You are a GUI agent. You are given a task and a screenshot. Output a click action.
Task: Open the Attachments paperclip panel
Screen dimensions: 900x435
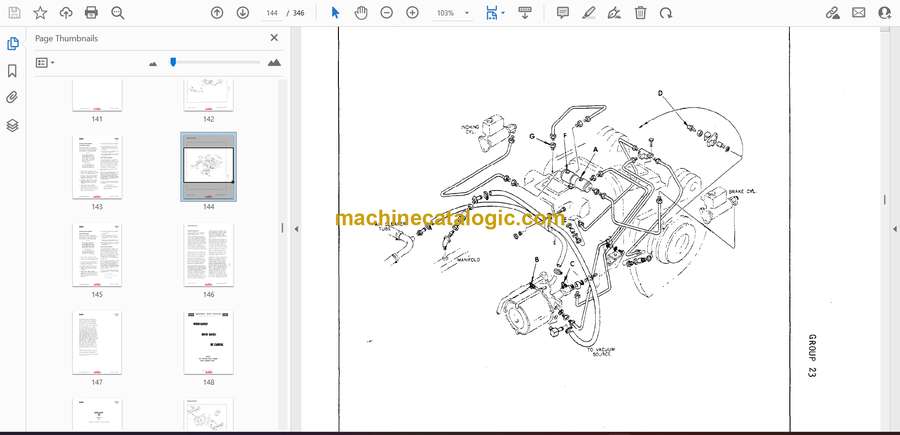point(13,98)
